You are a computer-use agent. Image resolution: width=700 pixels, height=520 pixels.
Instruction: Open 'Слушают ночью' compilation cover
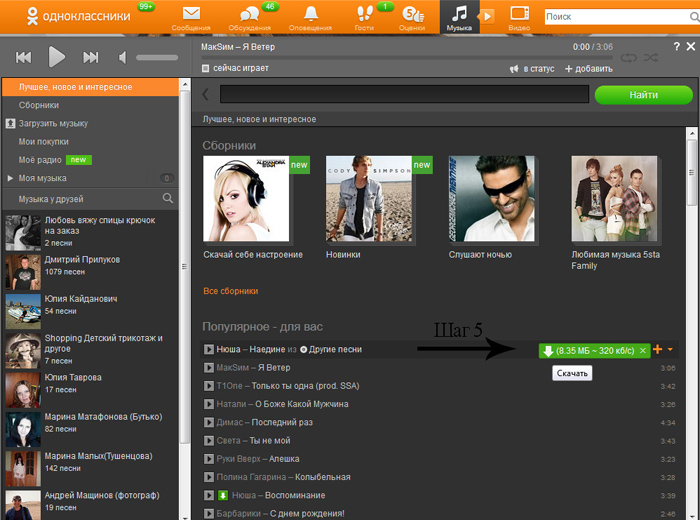click(492, 198)
